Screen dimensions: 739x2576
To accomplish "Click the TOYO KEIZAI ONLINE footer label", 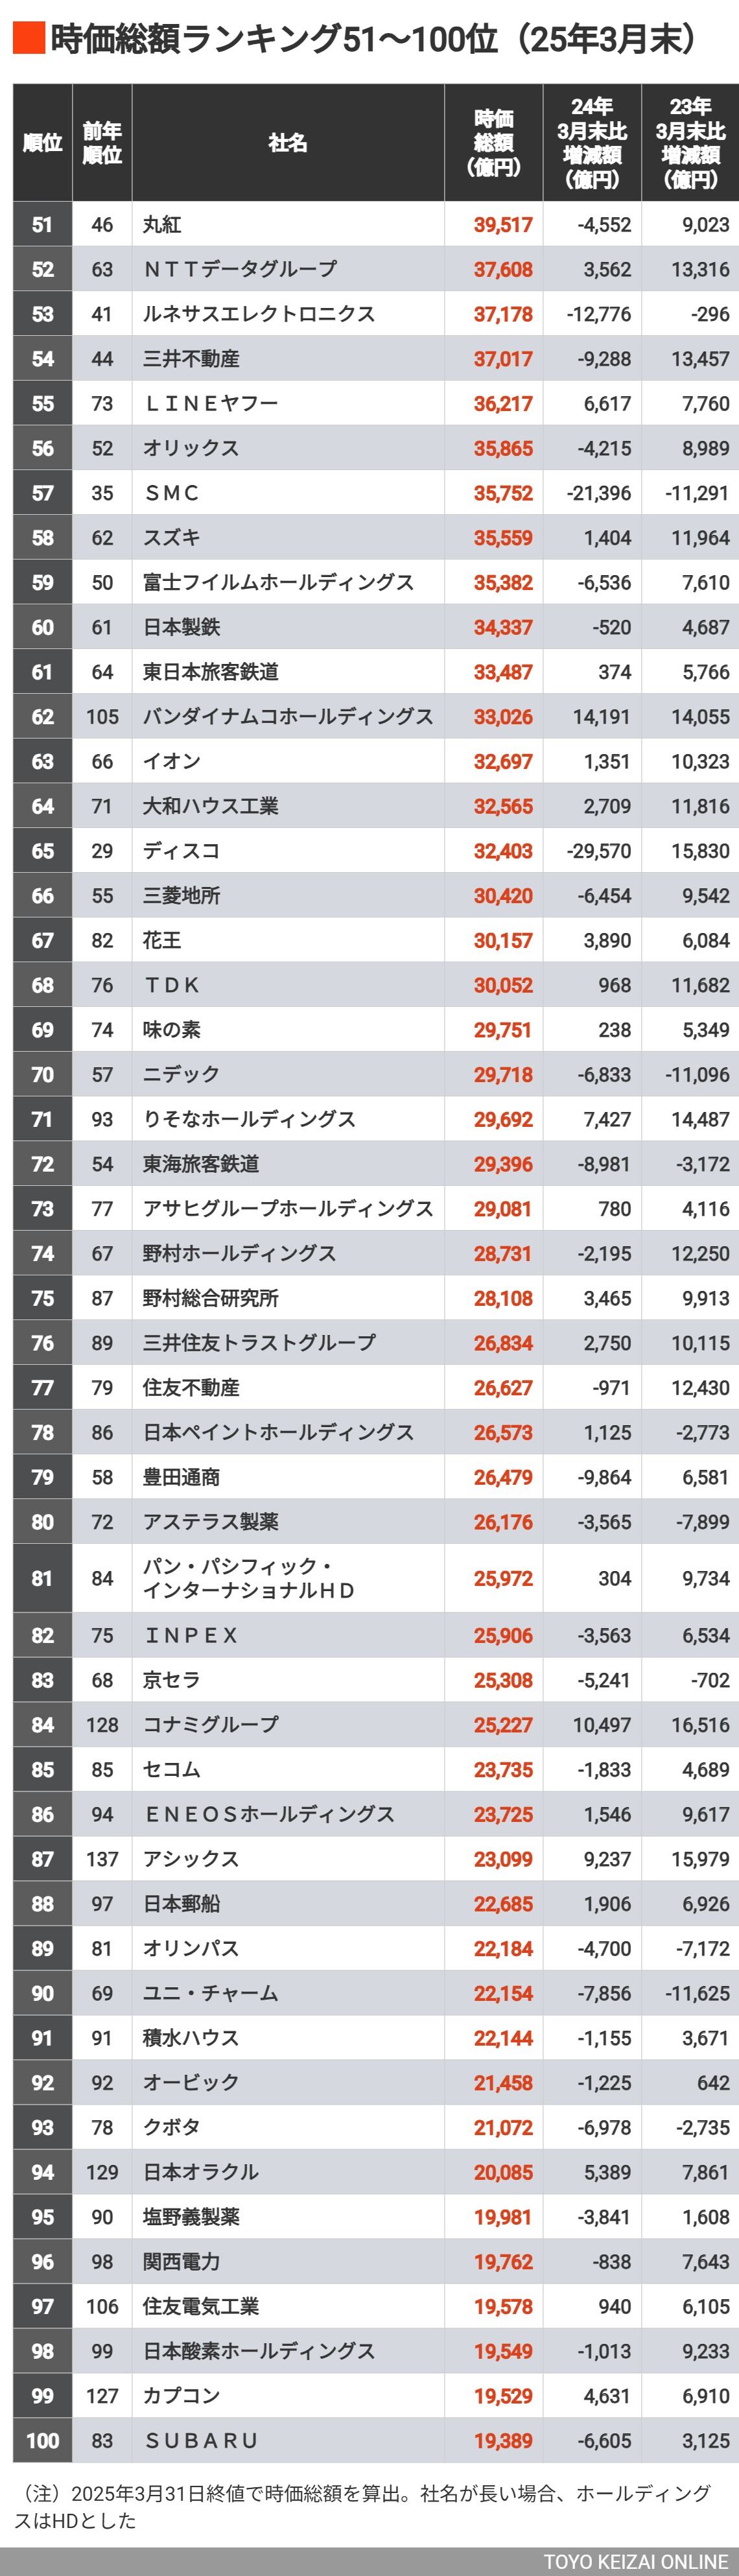I will point(636,2561).
